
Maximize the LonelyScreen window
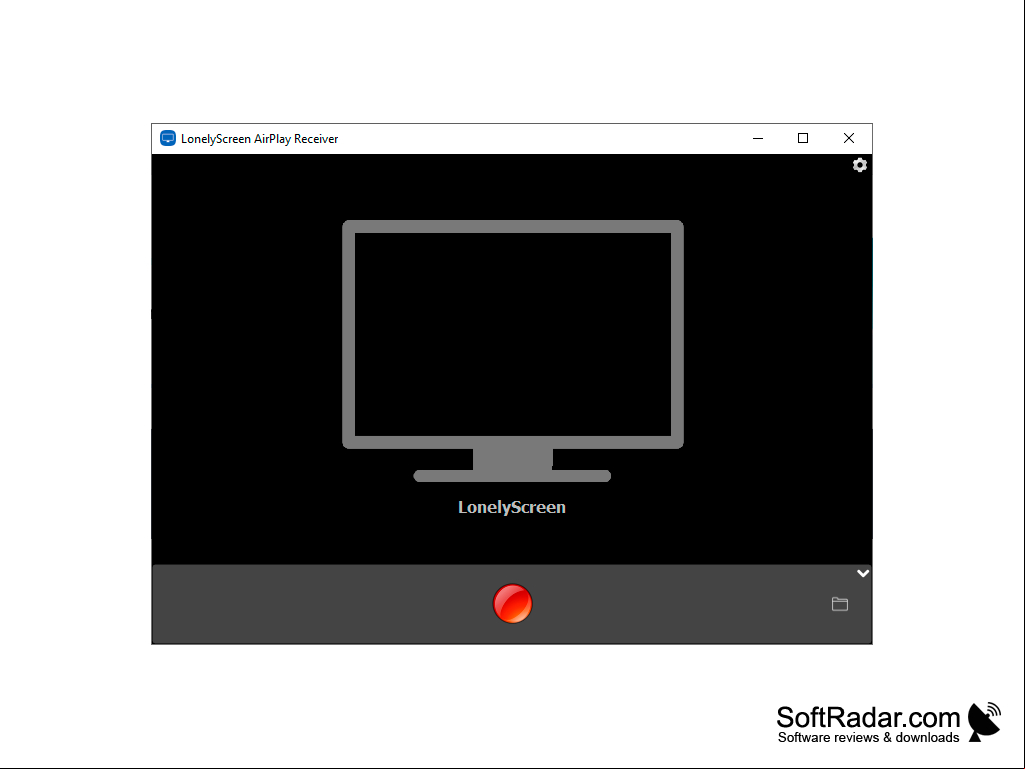click(x=803, y=138)
